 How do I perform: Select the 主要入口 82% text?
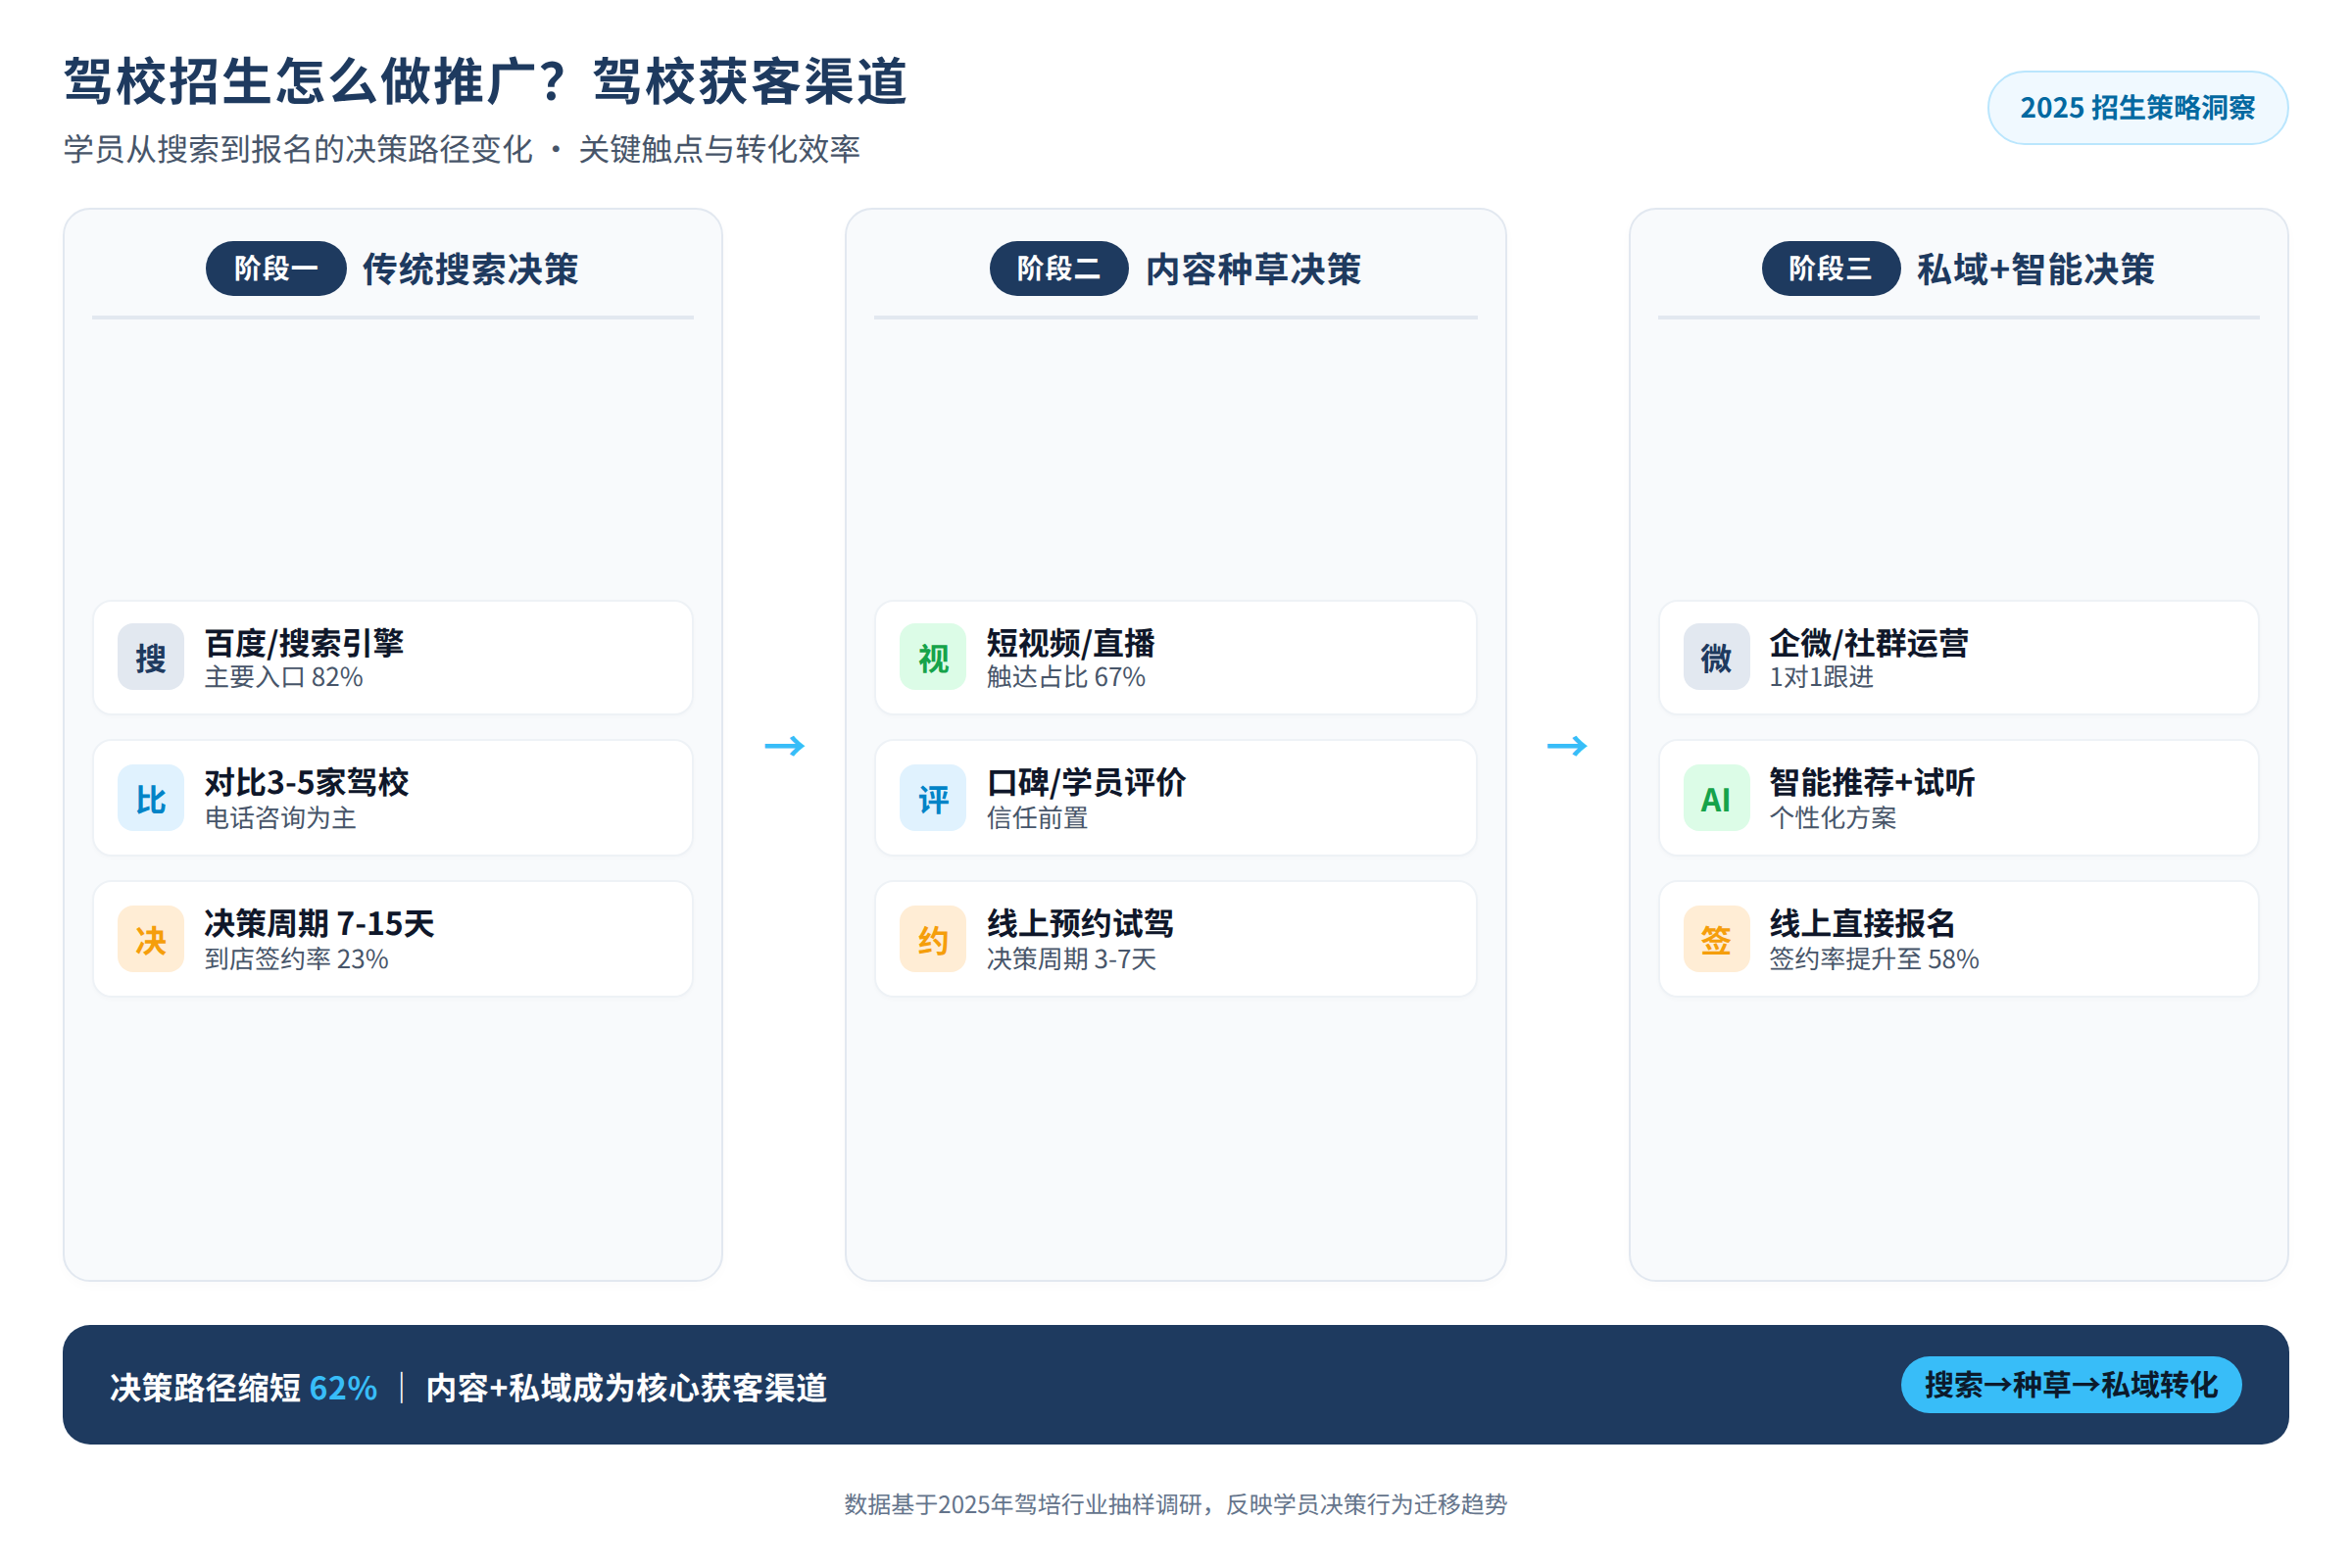(284, 678)
